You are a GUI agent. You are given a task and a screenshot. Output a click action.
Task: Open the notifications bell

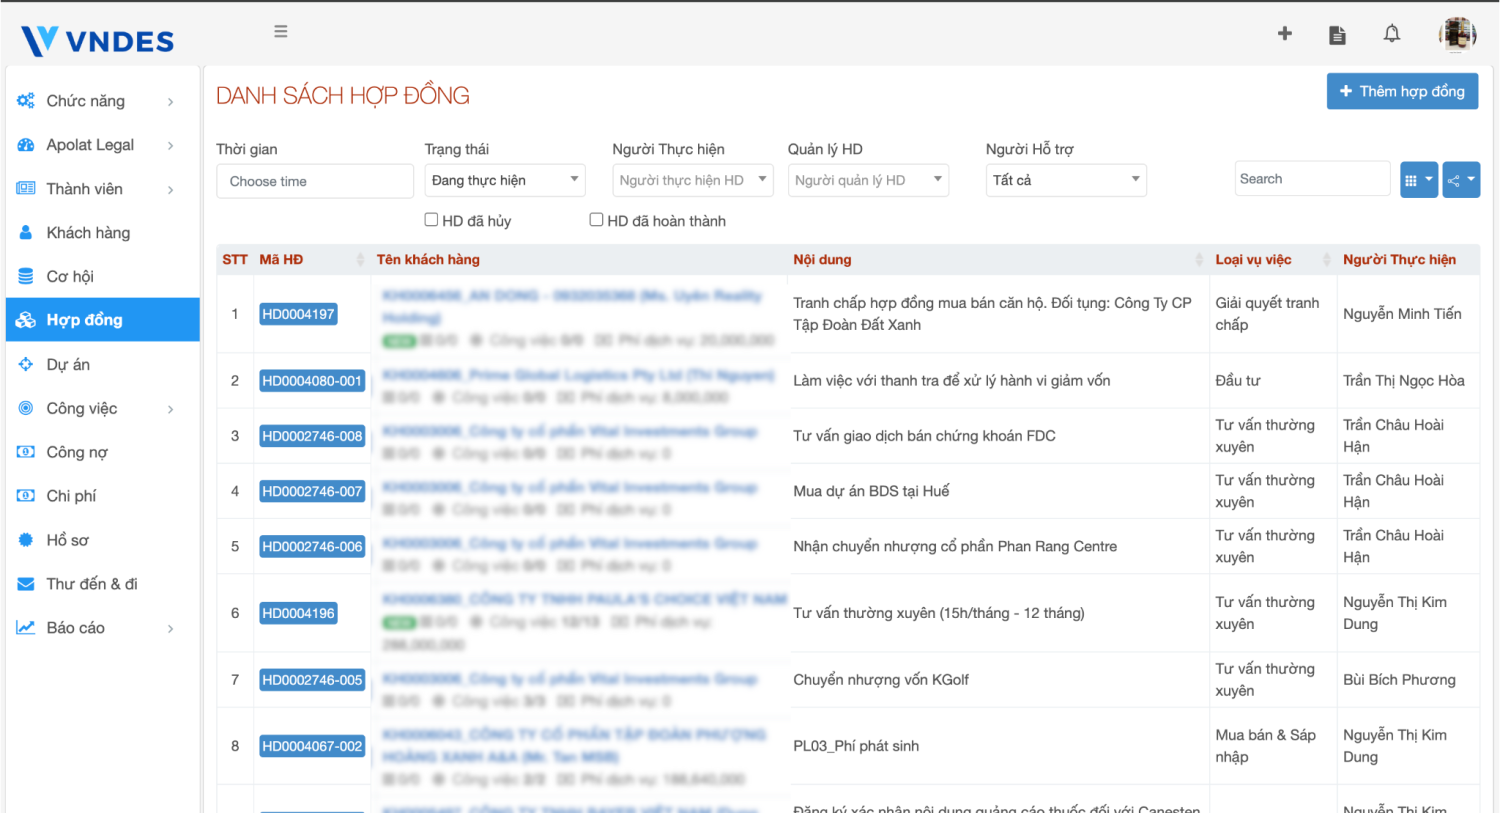click(x=1391, y=34)
